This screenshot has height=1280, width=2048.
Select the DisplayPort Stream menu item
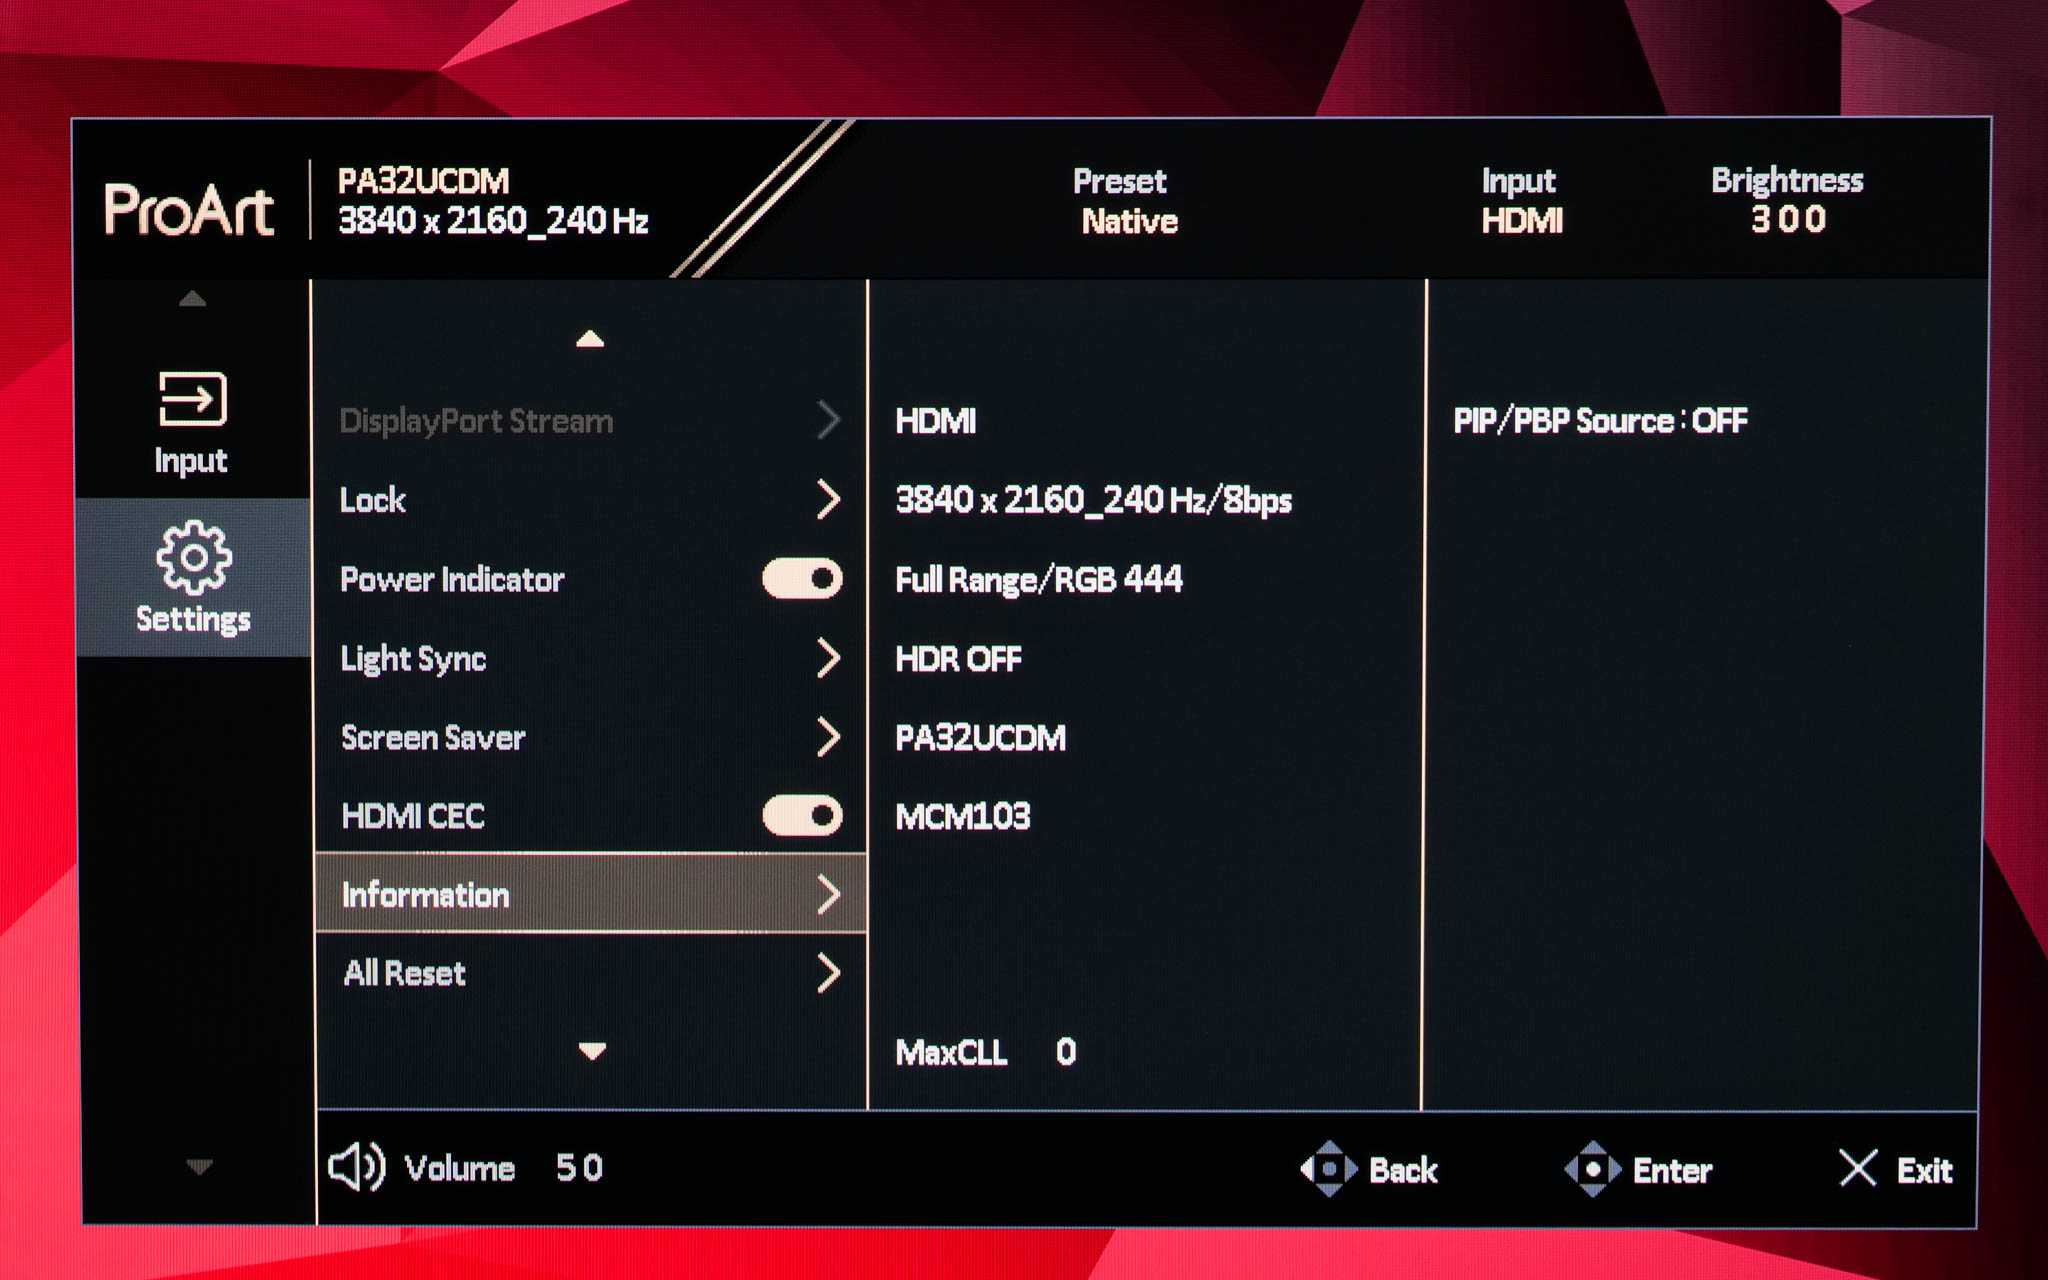(476, 421)
